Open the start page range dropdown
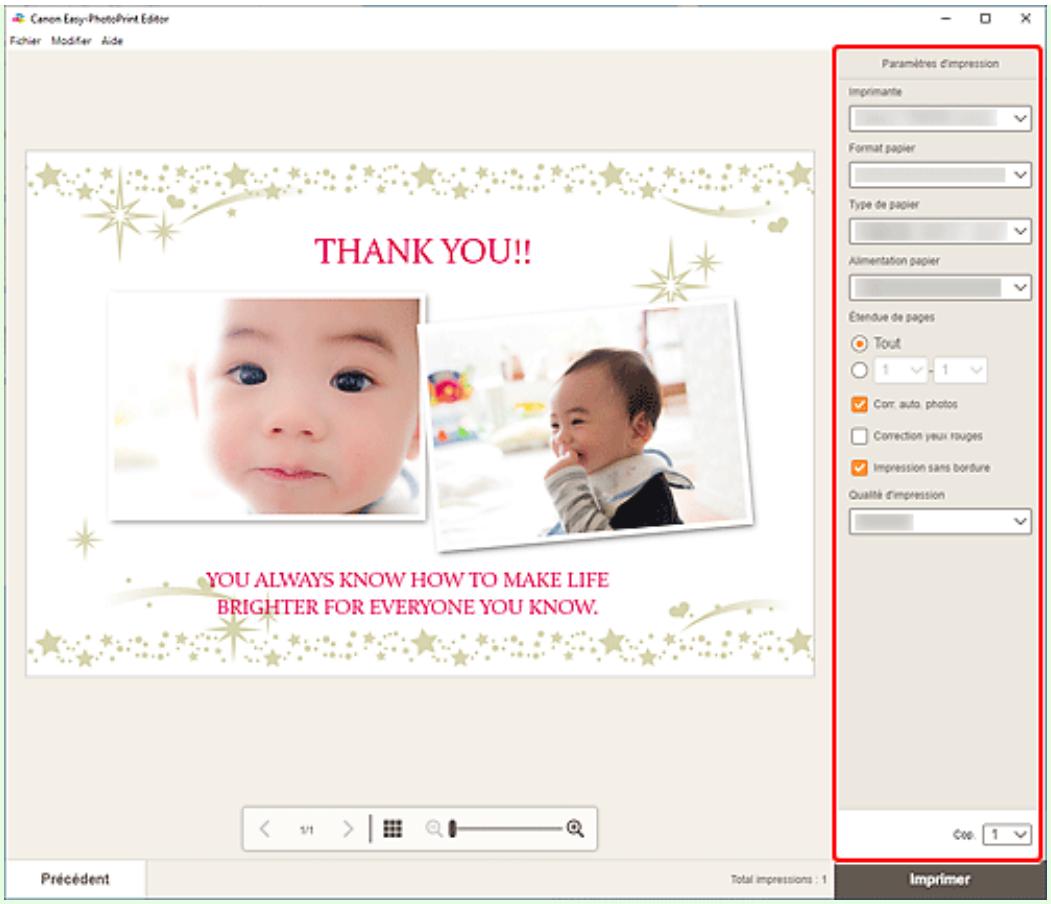The height and width of the screenshot is (904, 1051). point(900,370)
